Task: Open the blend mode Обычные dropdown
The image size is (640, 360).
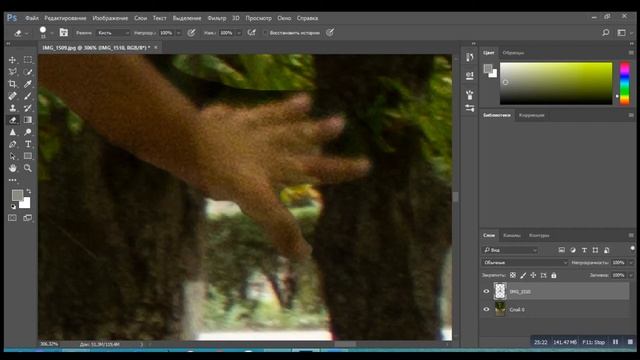Action: 525,263
